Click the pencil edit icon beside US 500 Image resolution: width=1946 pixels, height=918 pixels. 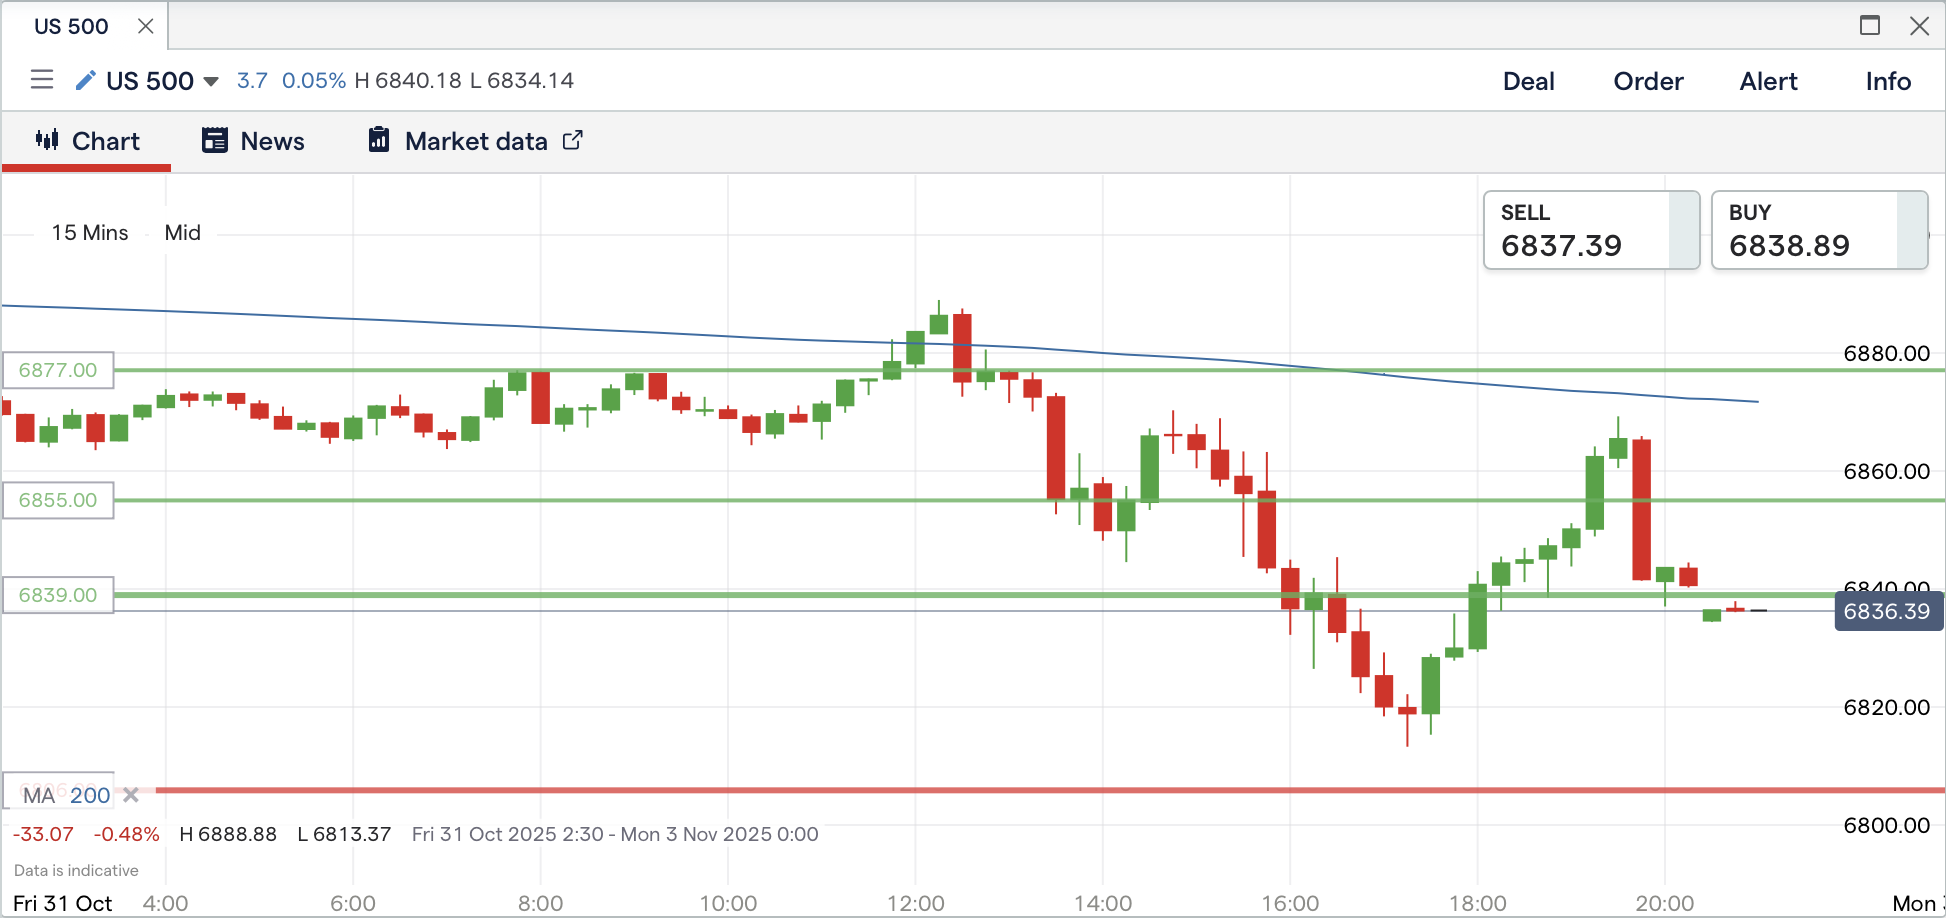(86, 80)
